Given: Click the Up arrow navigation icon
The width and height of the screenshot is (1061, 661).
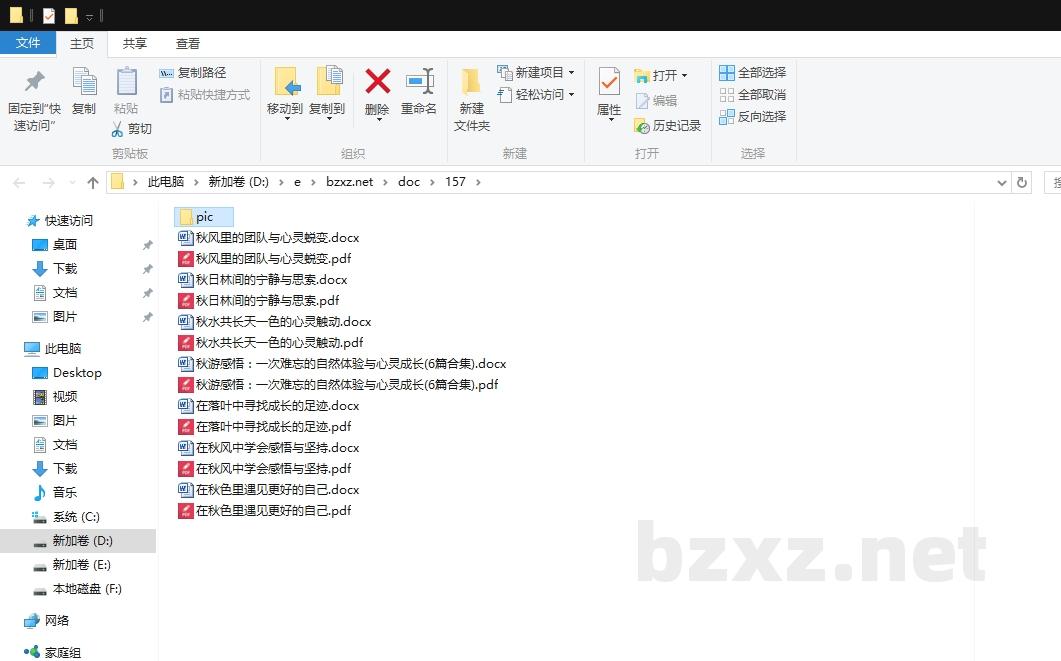Looking at the screenshot, I should coord(93,182).
